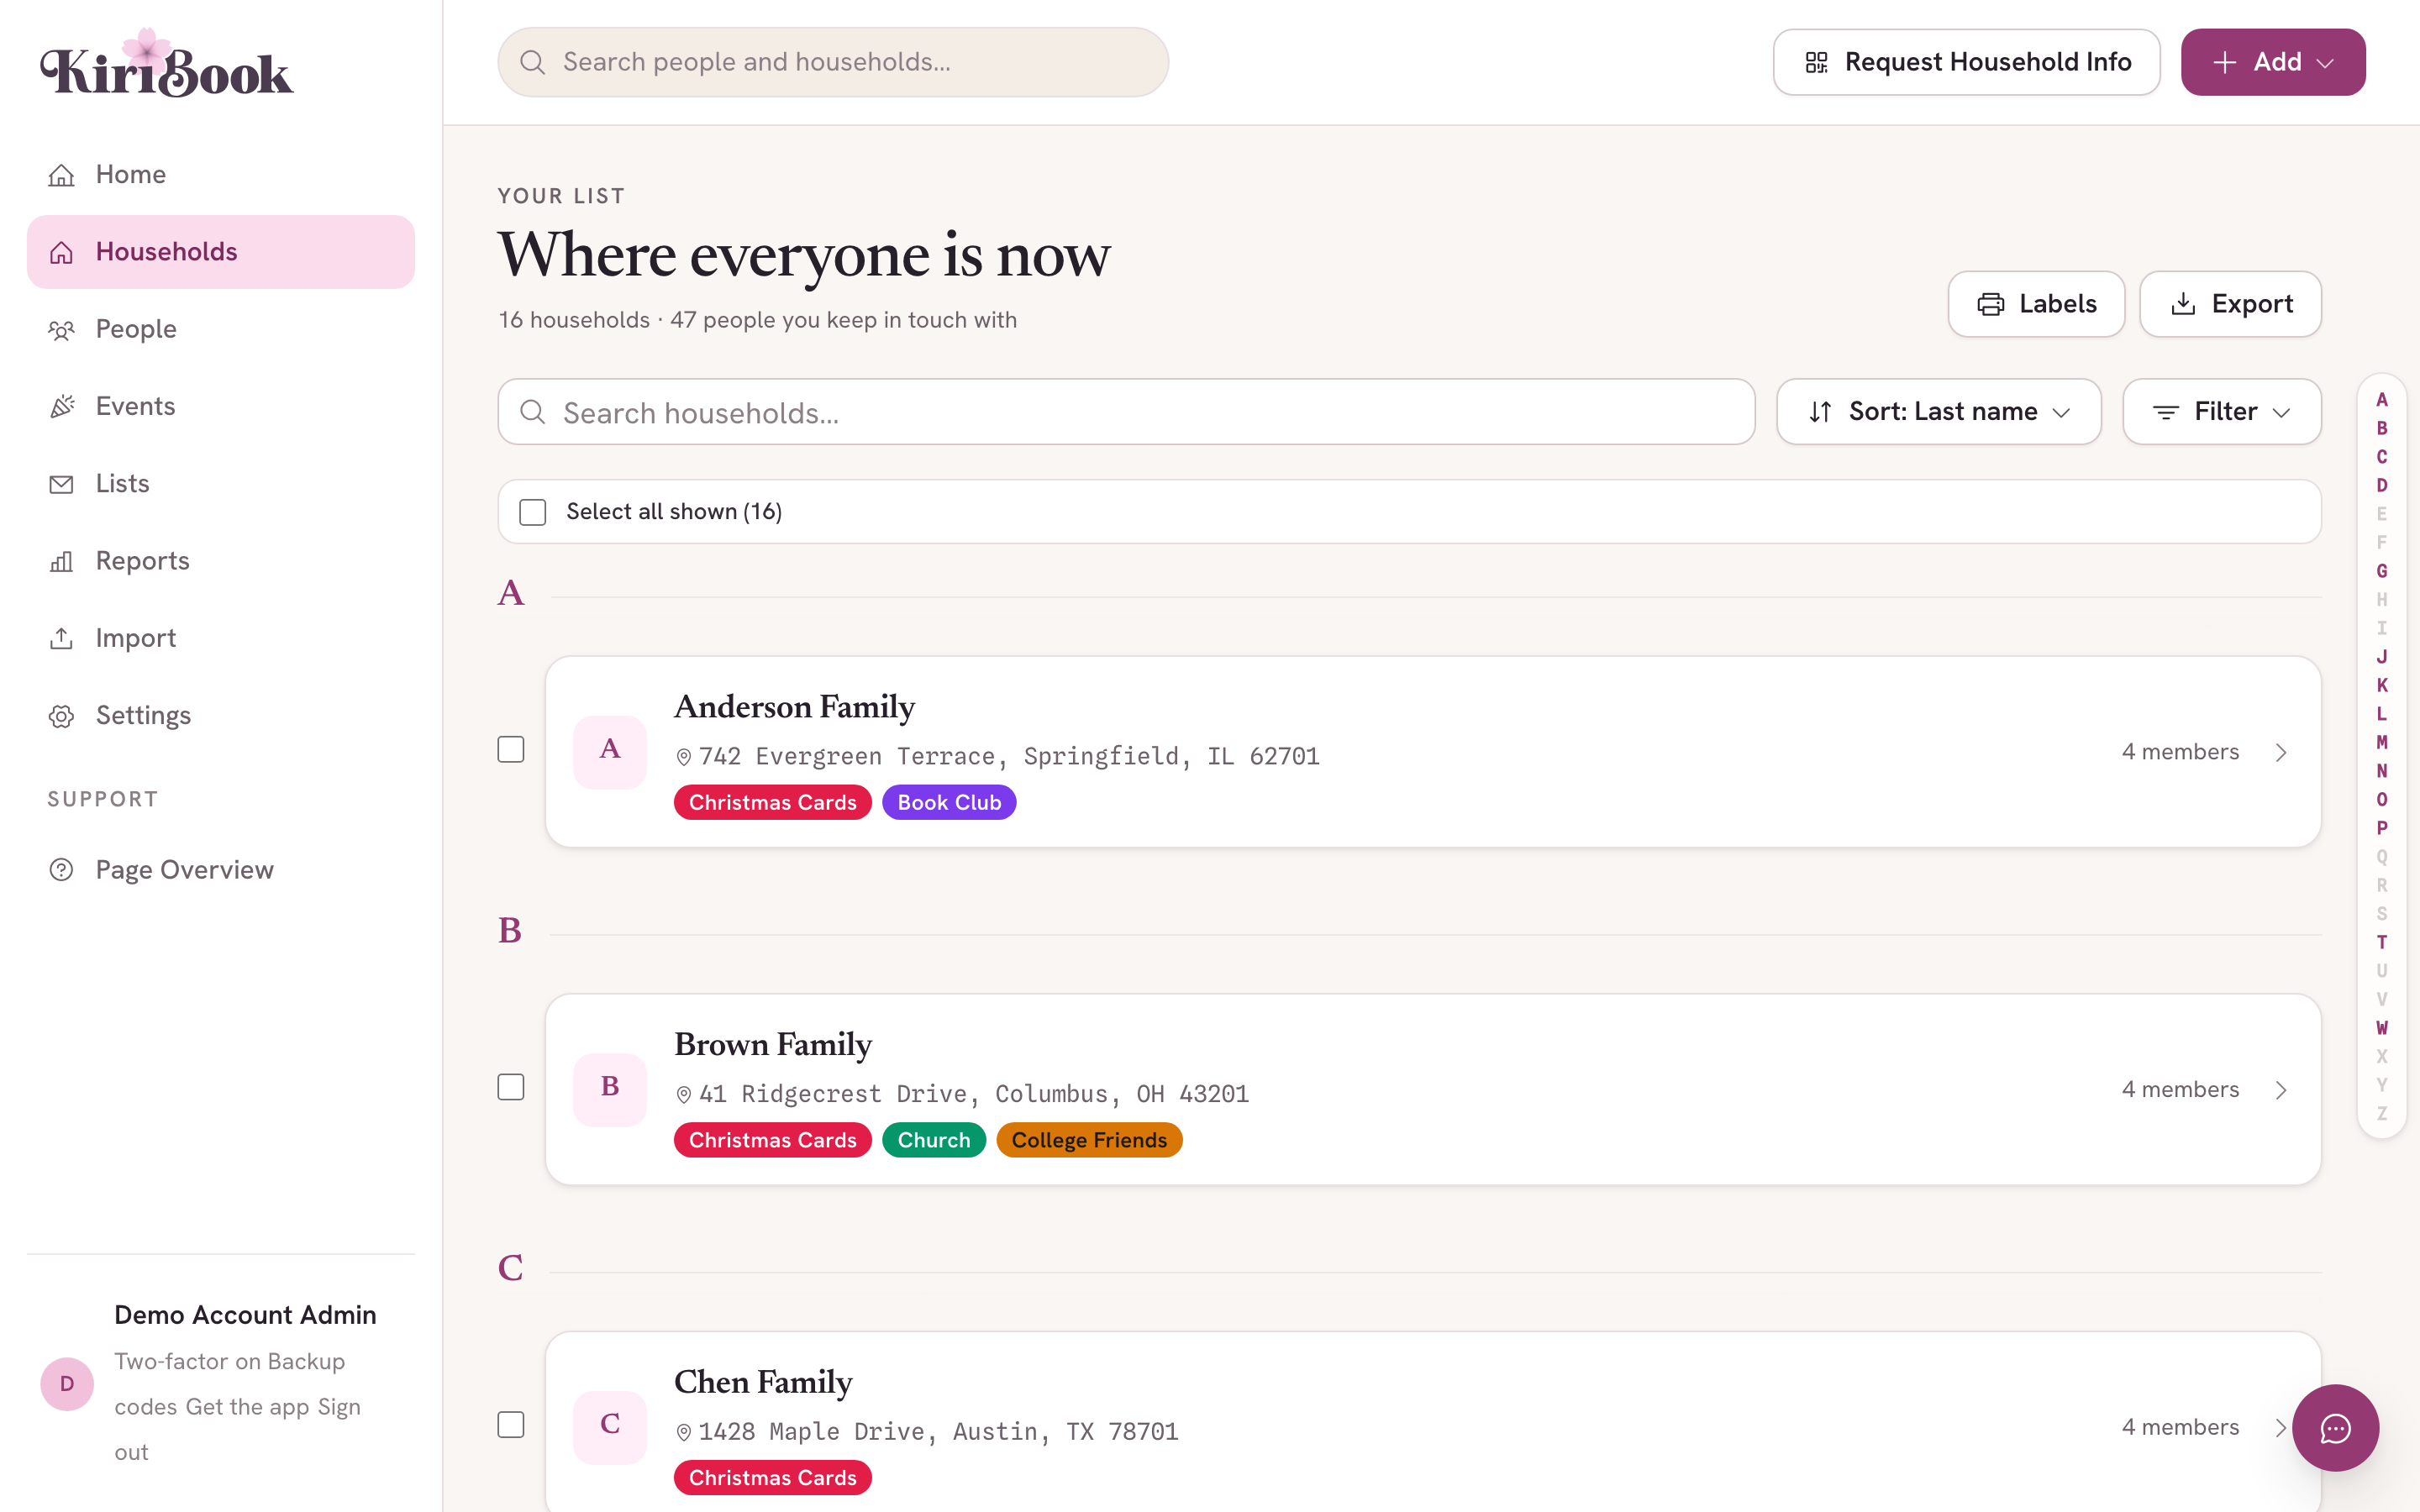Viewport: 2420px width, 1512px height.
Task: Click the Anderson Family avatar tile
Action: [x=610, y=751]
